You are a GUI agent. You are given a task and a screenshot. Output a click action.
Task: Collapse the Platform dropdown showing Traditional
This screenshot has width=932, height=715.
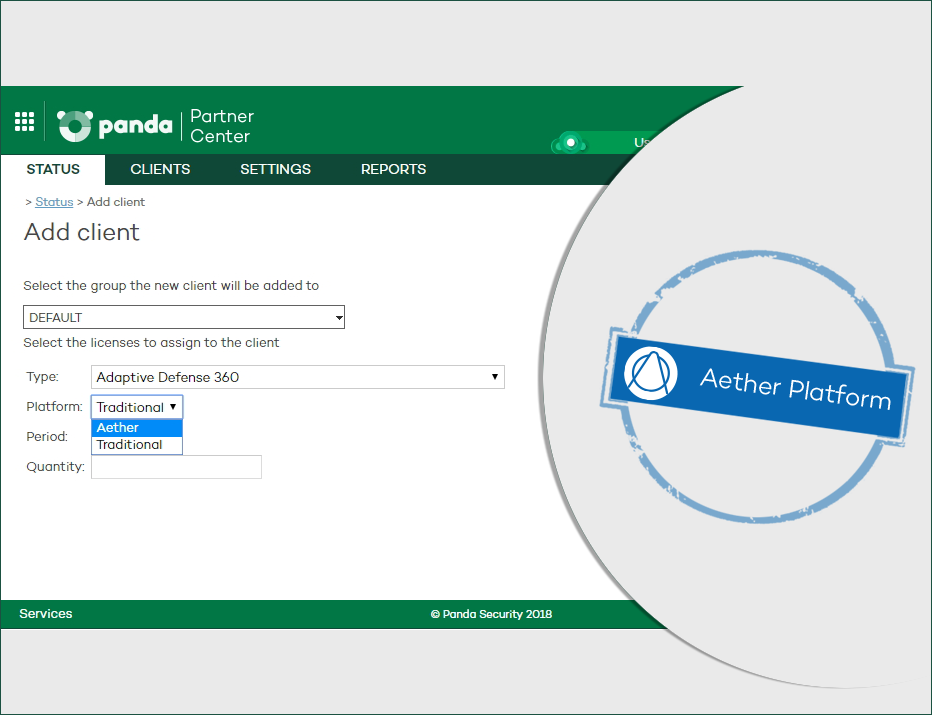pyautogui.click(x=137, y=407)
